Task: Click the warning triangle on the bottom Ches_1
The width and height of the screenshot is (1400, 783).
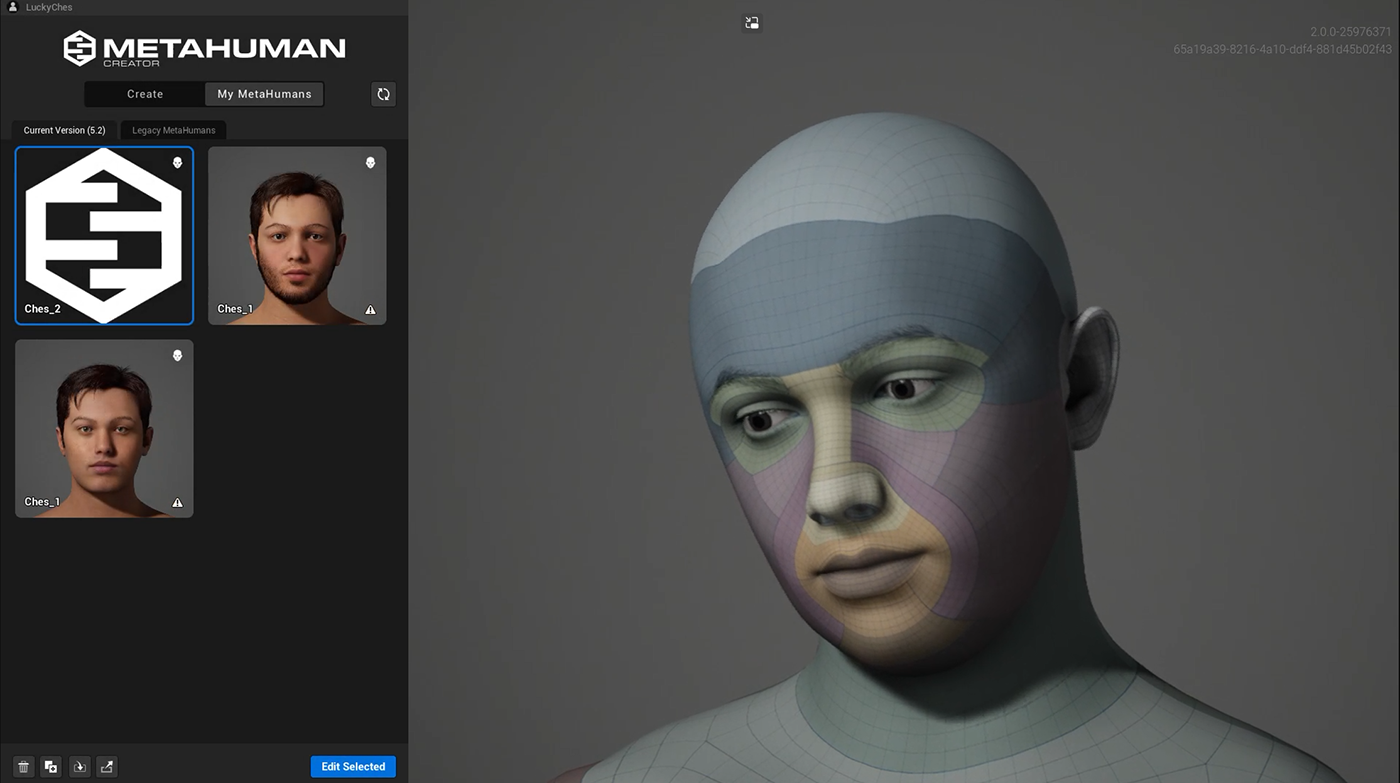Action: tap(177, 503)
